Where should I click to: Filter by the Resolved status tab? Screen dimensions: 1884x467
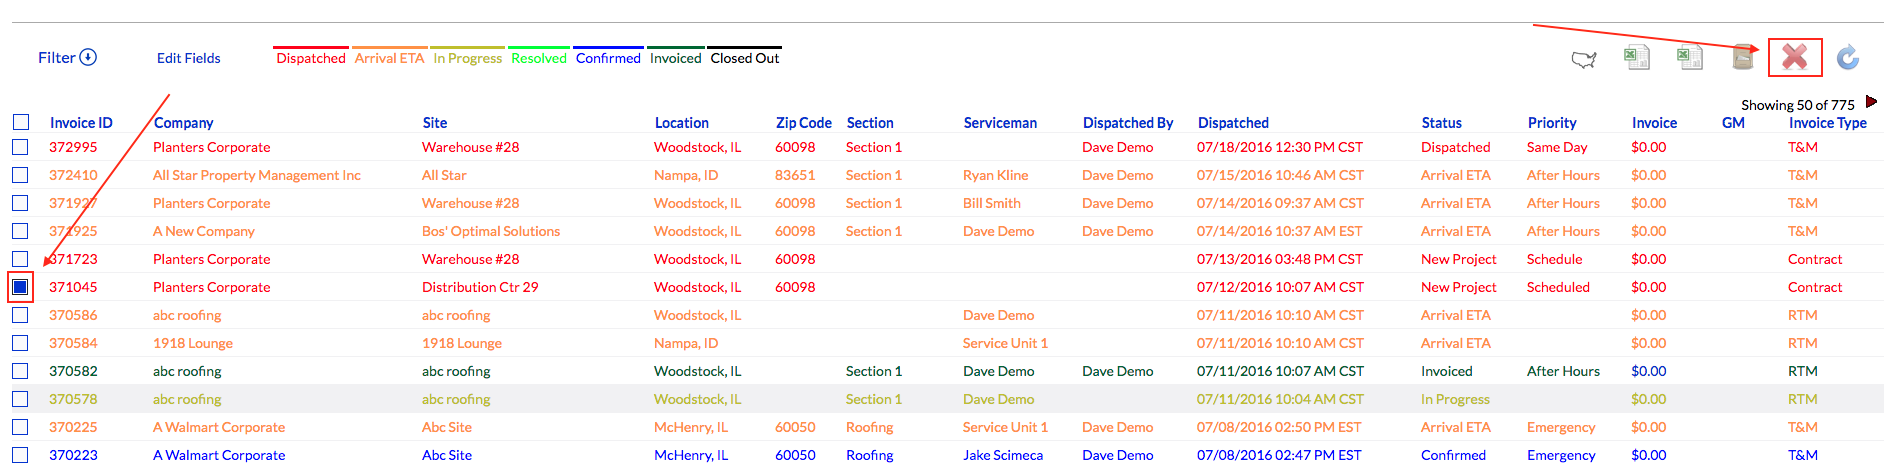coord(539,58)
